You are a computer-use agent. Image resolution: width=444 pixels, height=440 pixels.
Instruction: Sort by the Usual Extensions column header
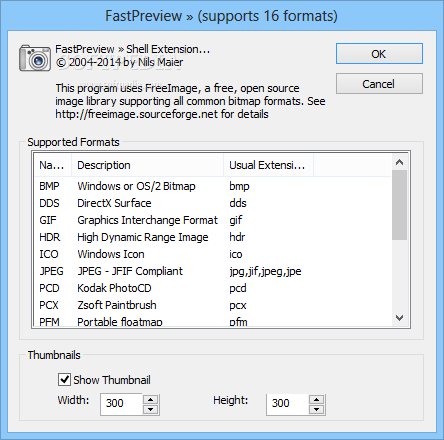tap(268, 165)
